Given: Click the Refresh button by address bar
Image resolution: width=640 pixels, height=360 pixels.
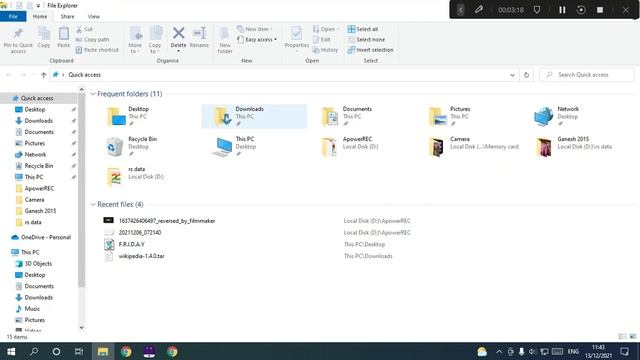Looking at the screenshot, I should point(526,75).
